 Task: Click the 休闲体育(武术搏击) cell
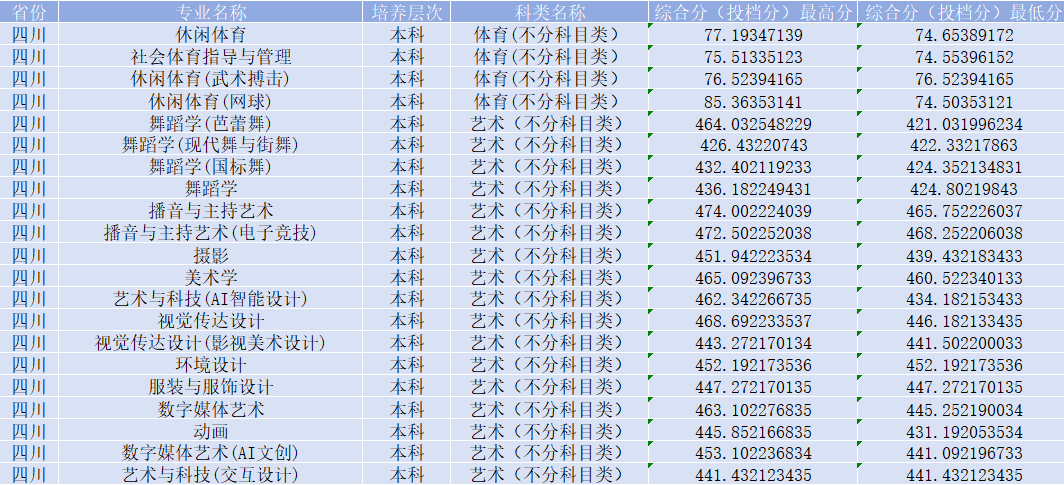pos(211,79)
